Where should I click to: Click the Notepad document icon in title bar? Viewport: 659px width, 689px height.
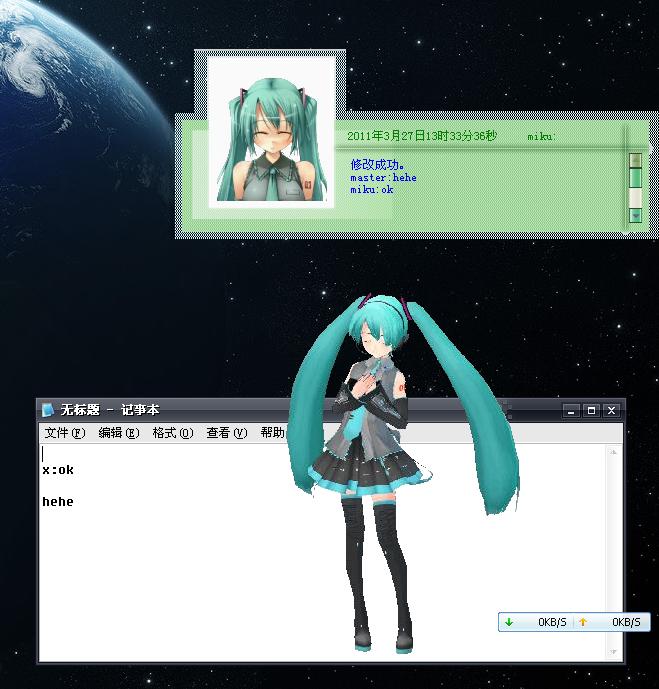click(x=47, y=410)
